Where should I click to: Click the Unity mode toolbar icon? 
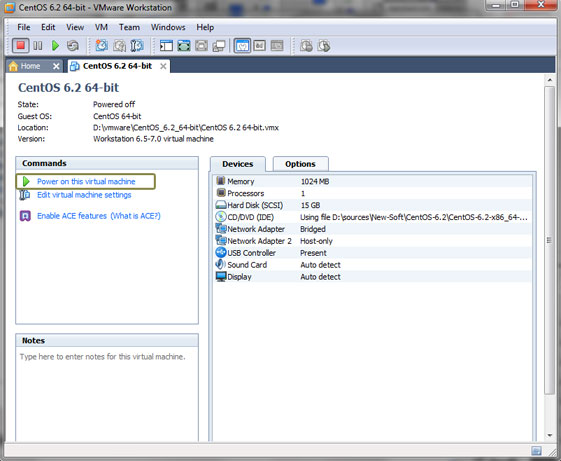[219, 45]
